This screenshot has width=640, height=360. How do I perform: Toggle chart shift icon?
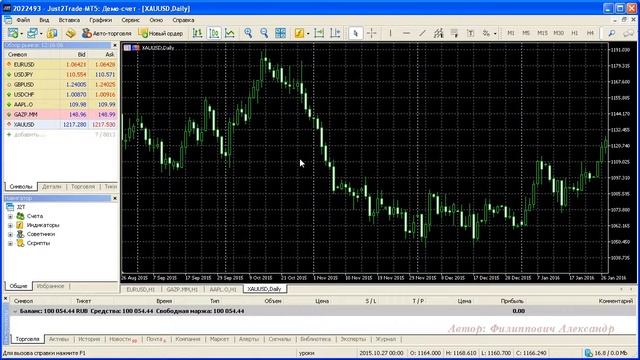[335, 33]
